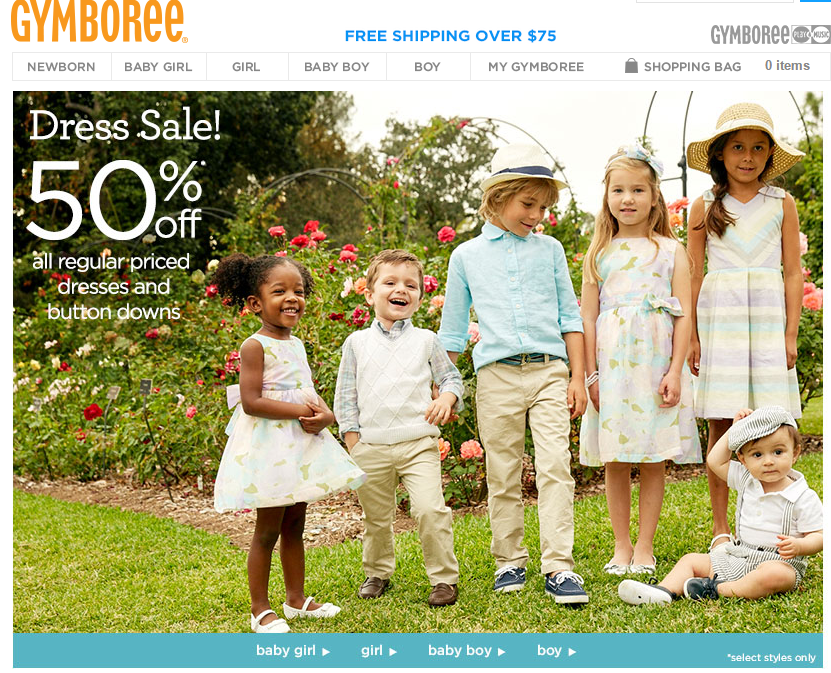Click the 0 items bag count

click(787, 66)
